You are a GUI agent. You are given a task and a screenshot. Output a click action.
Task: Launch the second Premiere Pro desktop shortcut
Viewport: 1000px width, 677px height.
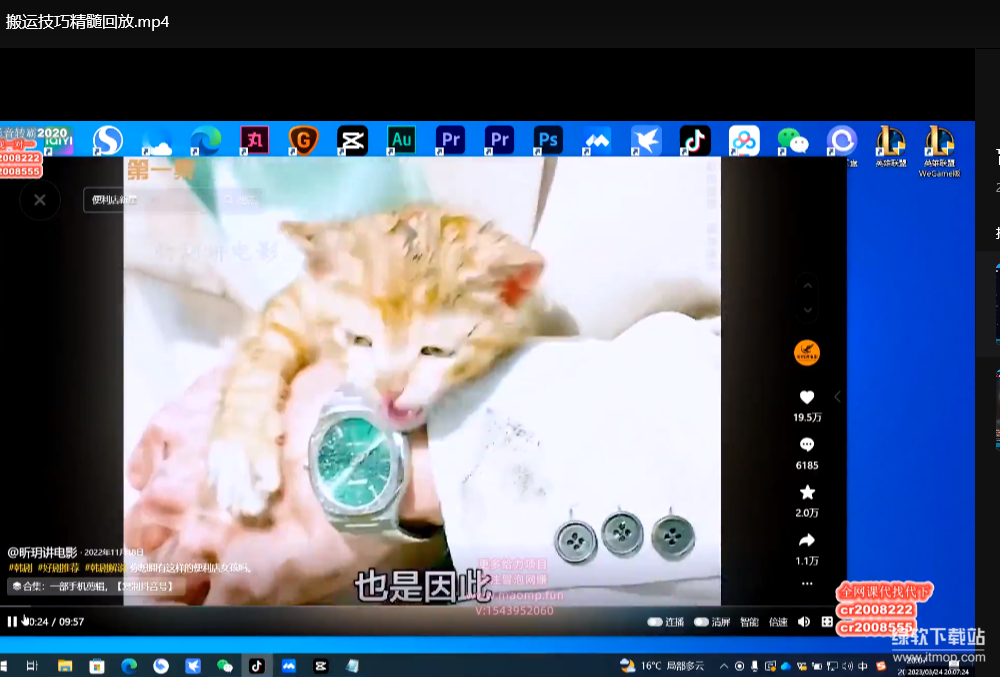pos(499,140)
